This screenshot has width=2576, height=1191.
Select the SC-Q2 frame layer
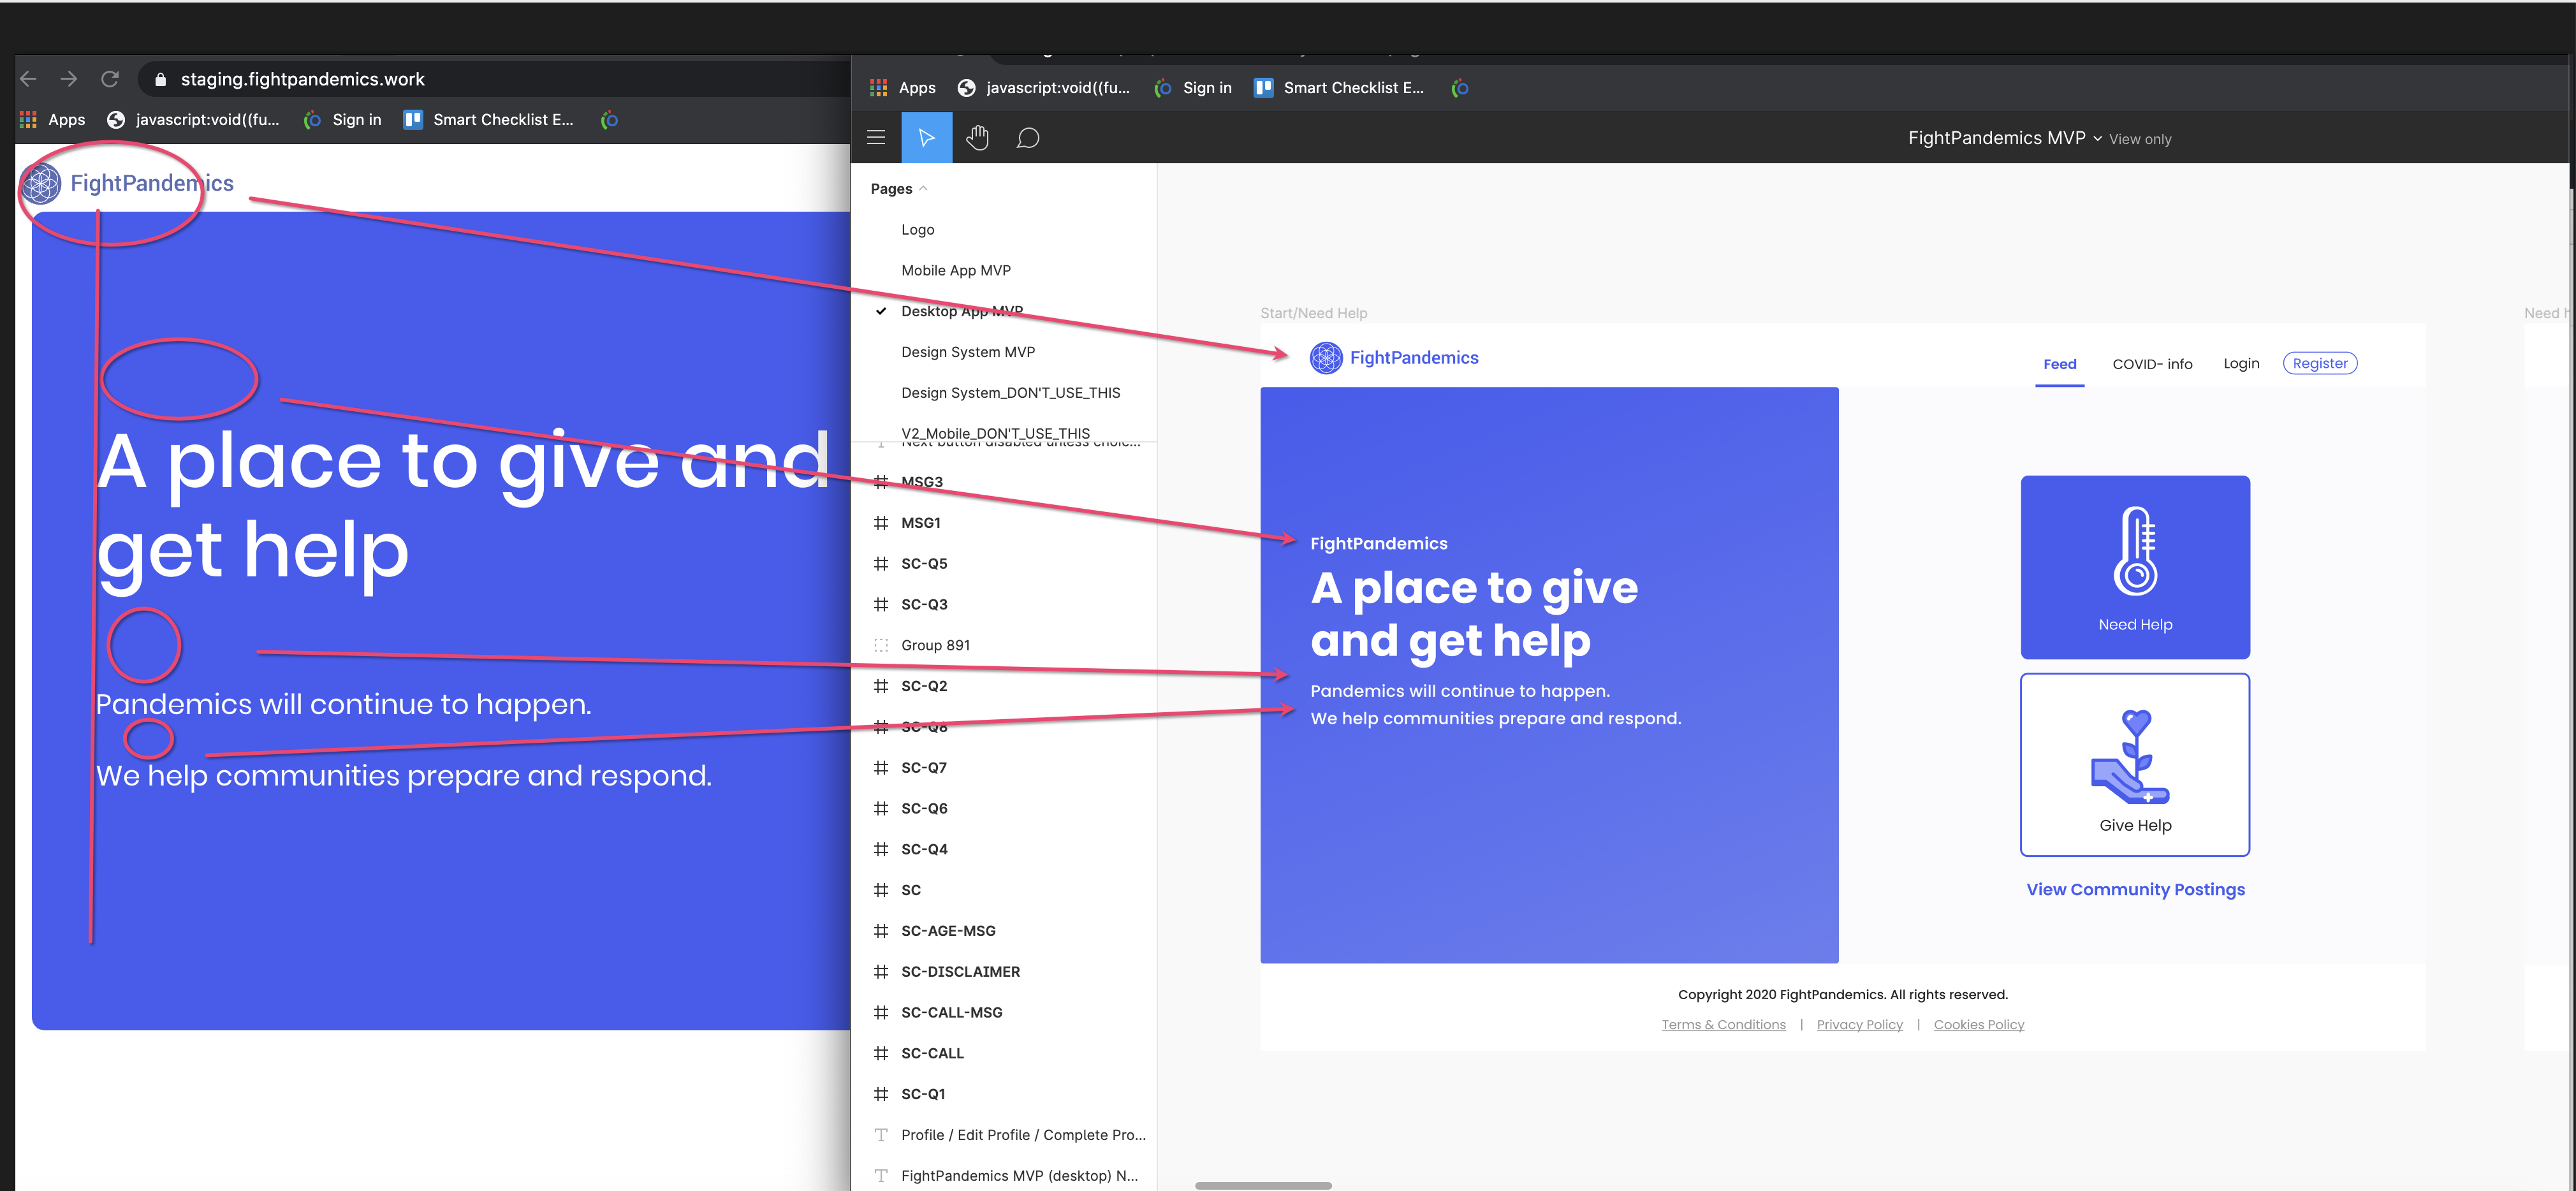click(924, 686)
